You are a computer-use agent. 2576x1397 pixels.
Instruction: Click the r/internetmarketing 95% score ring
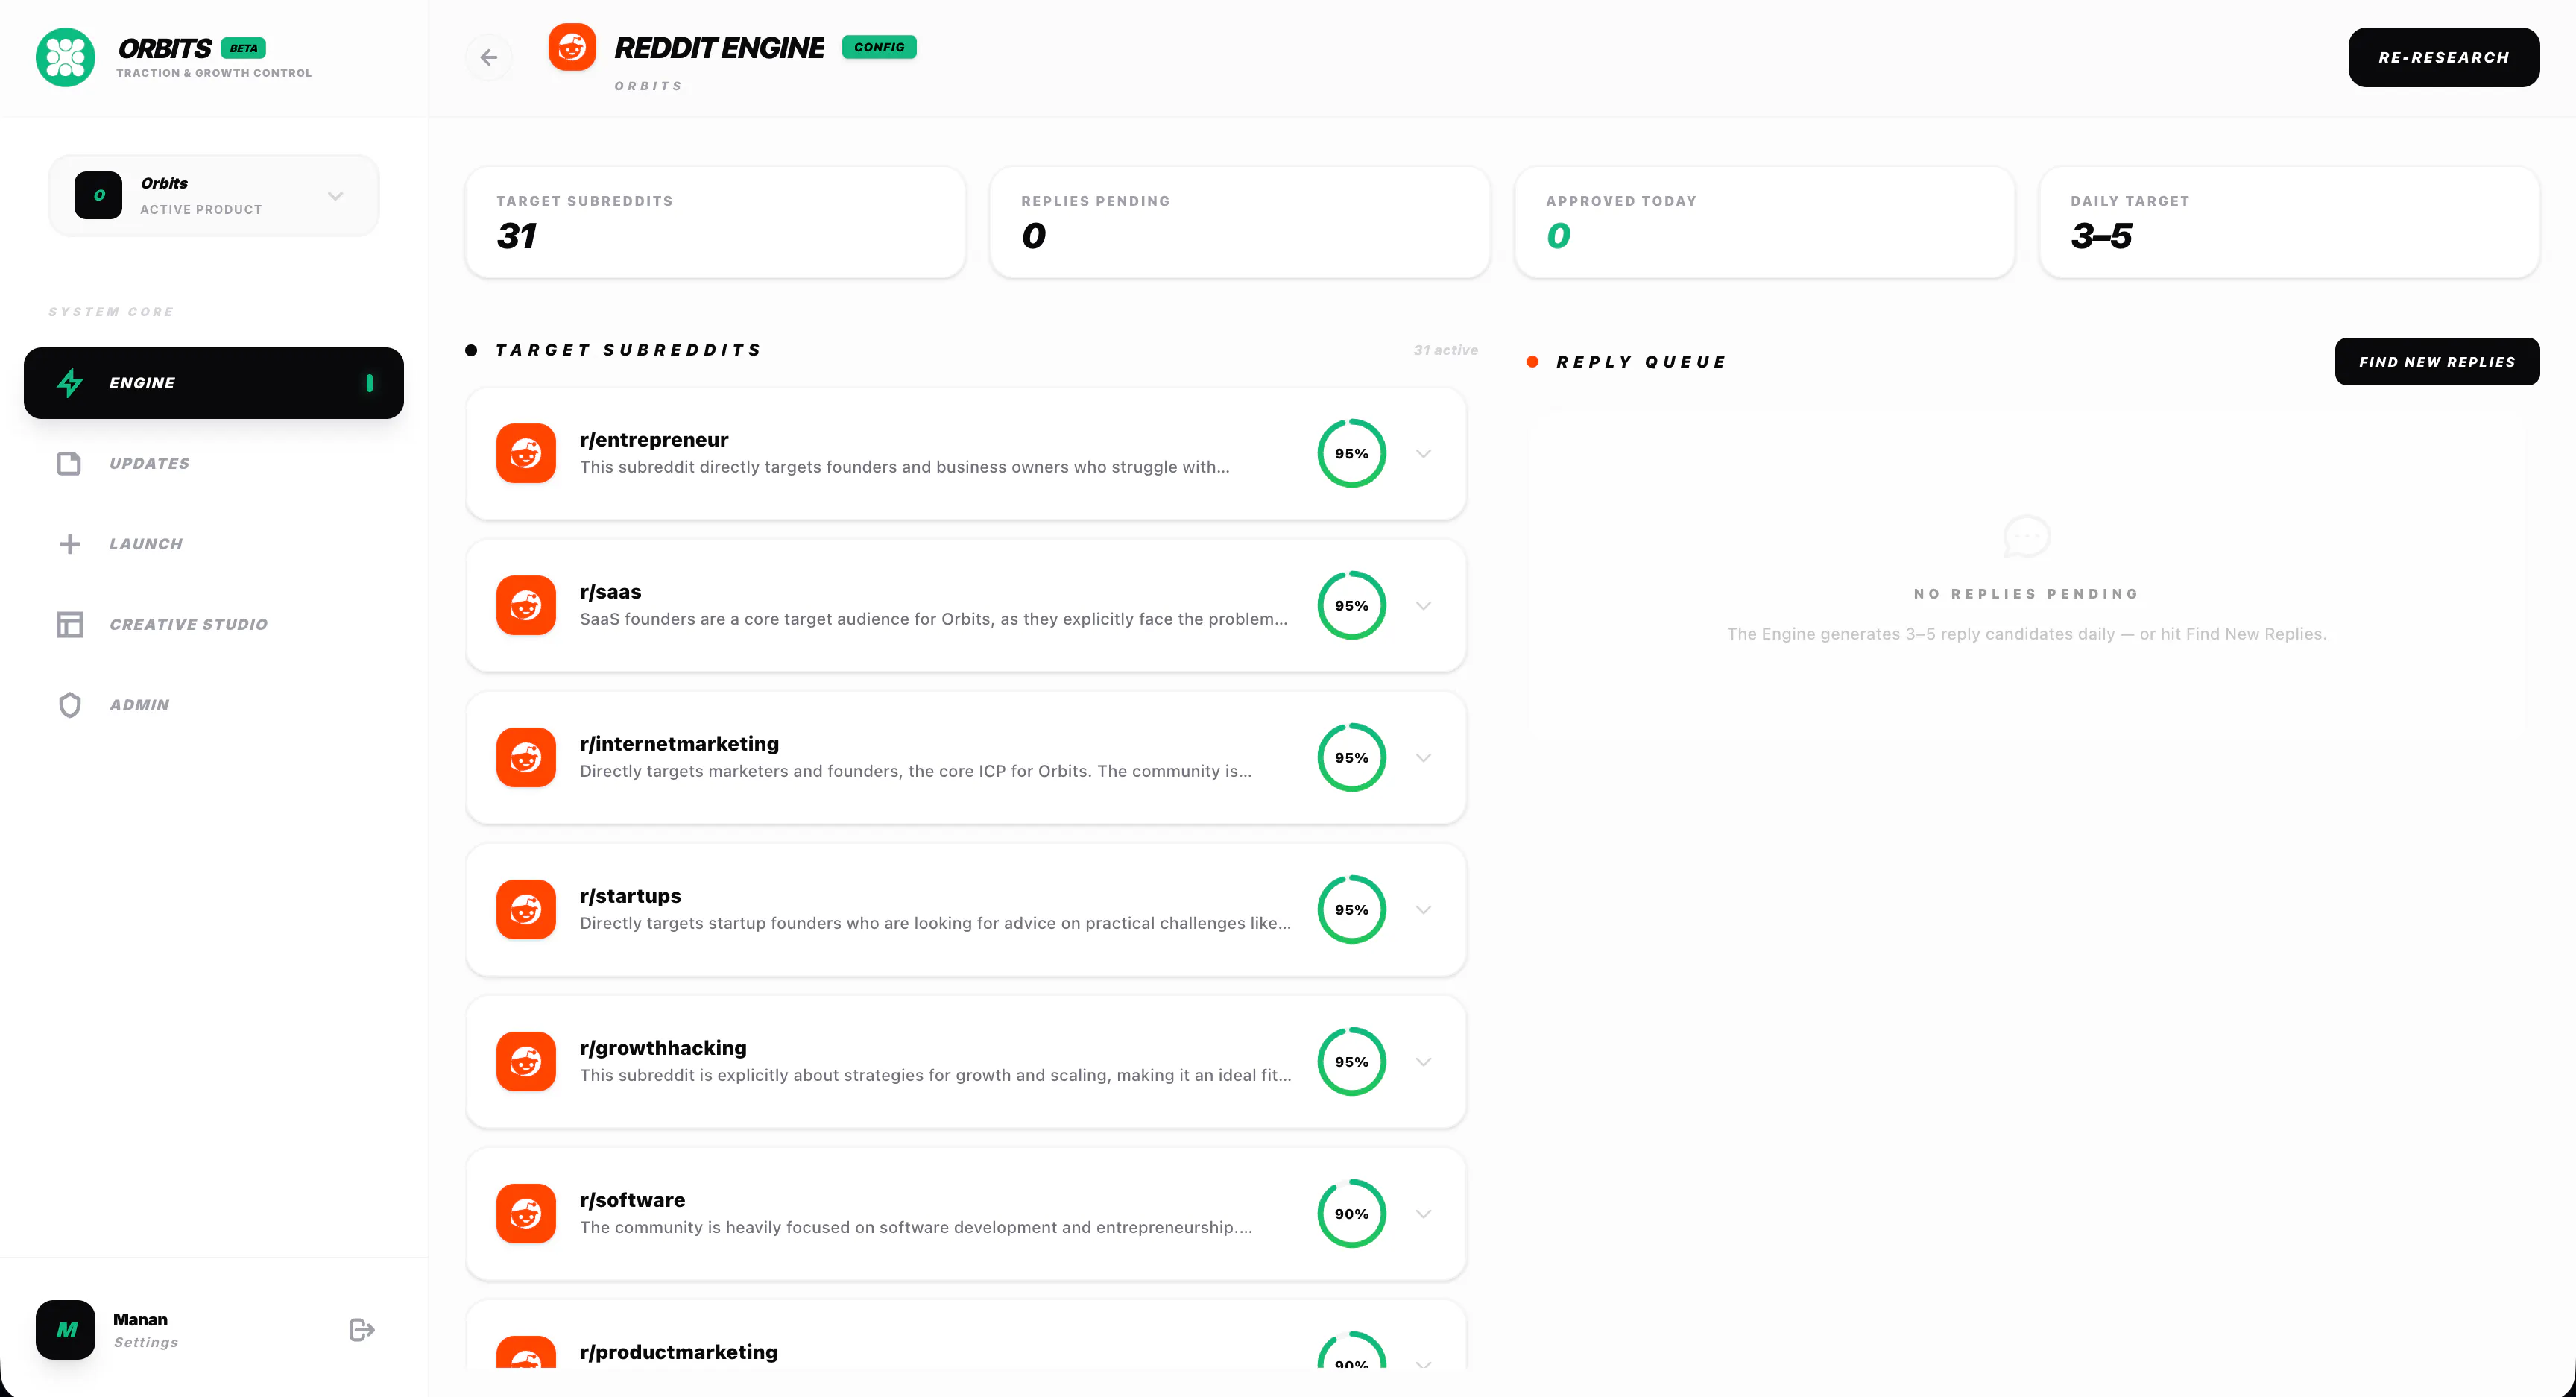click(x=1352, y=757)
